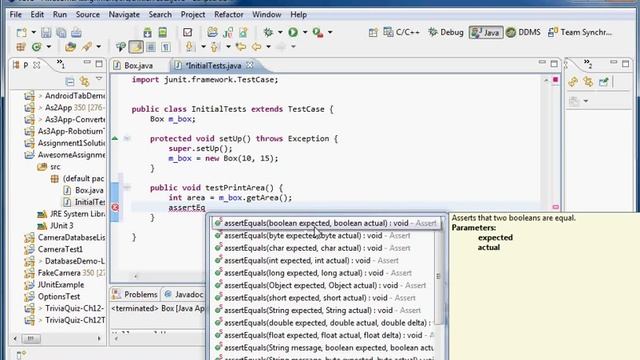640x360 pixels.
Task: Click the Last Edit Location icon
Action: (x=241, y=47)
